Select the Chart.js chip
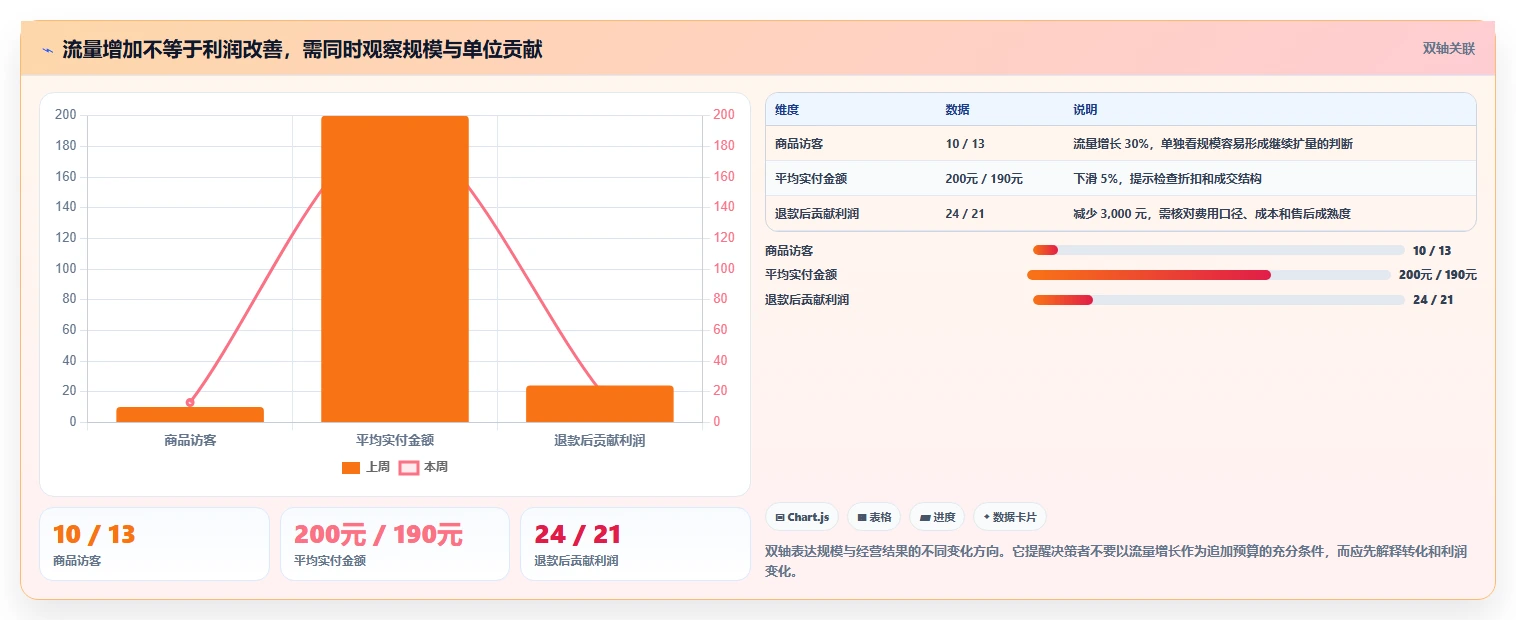The image size is (1516, 620). (802, 517)
